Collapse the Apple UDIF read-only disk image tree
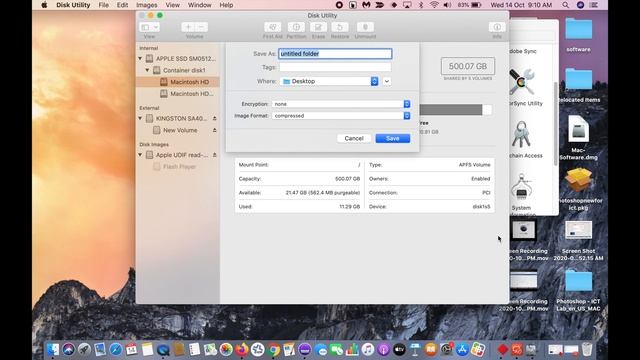The width and height of the screenshot is (640, 360). tap(140, 155)
